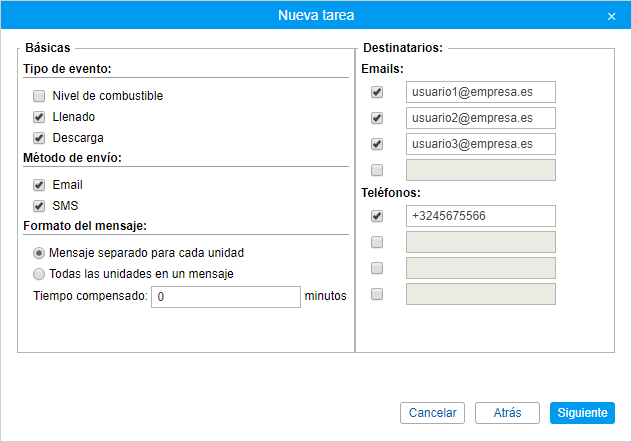Choose Todas las unidades en un mensaje
The width and height of the screenshot is (632, 442).
click(x=39, y=274)
